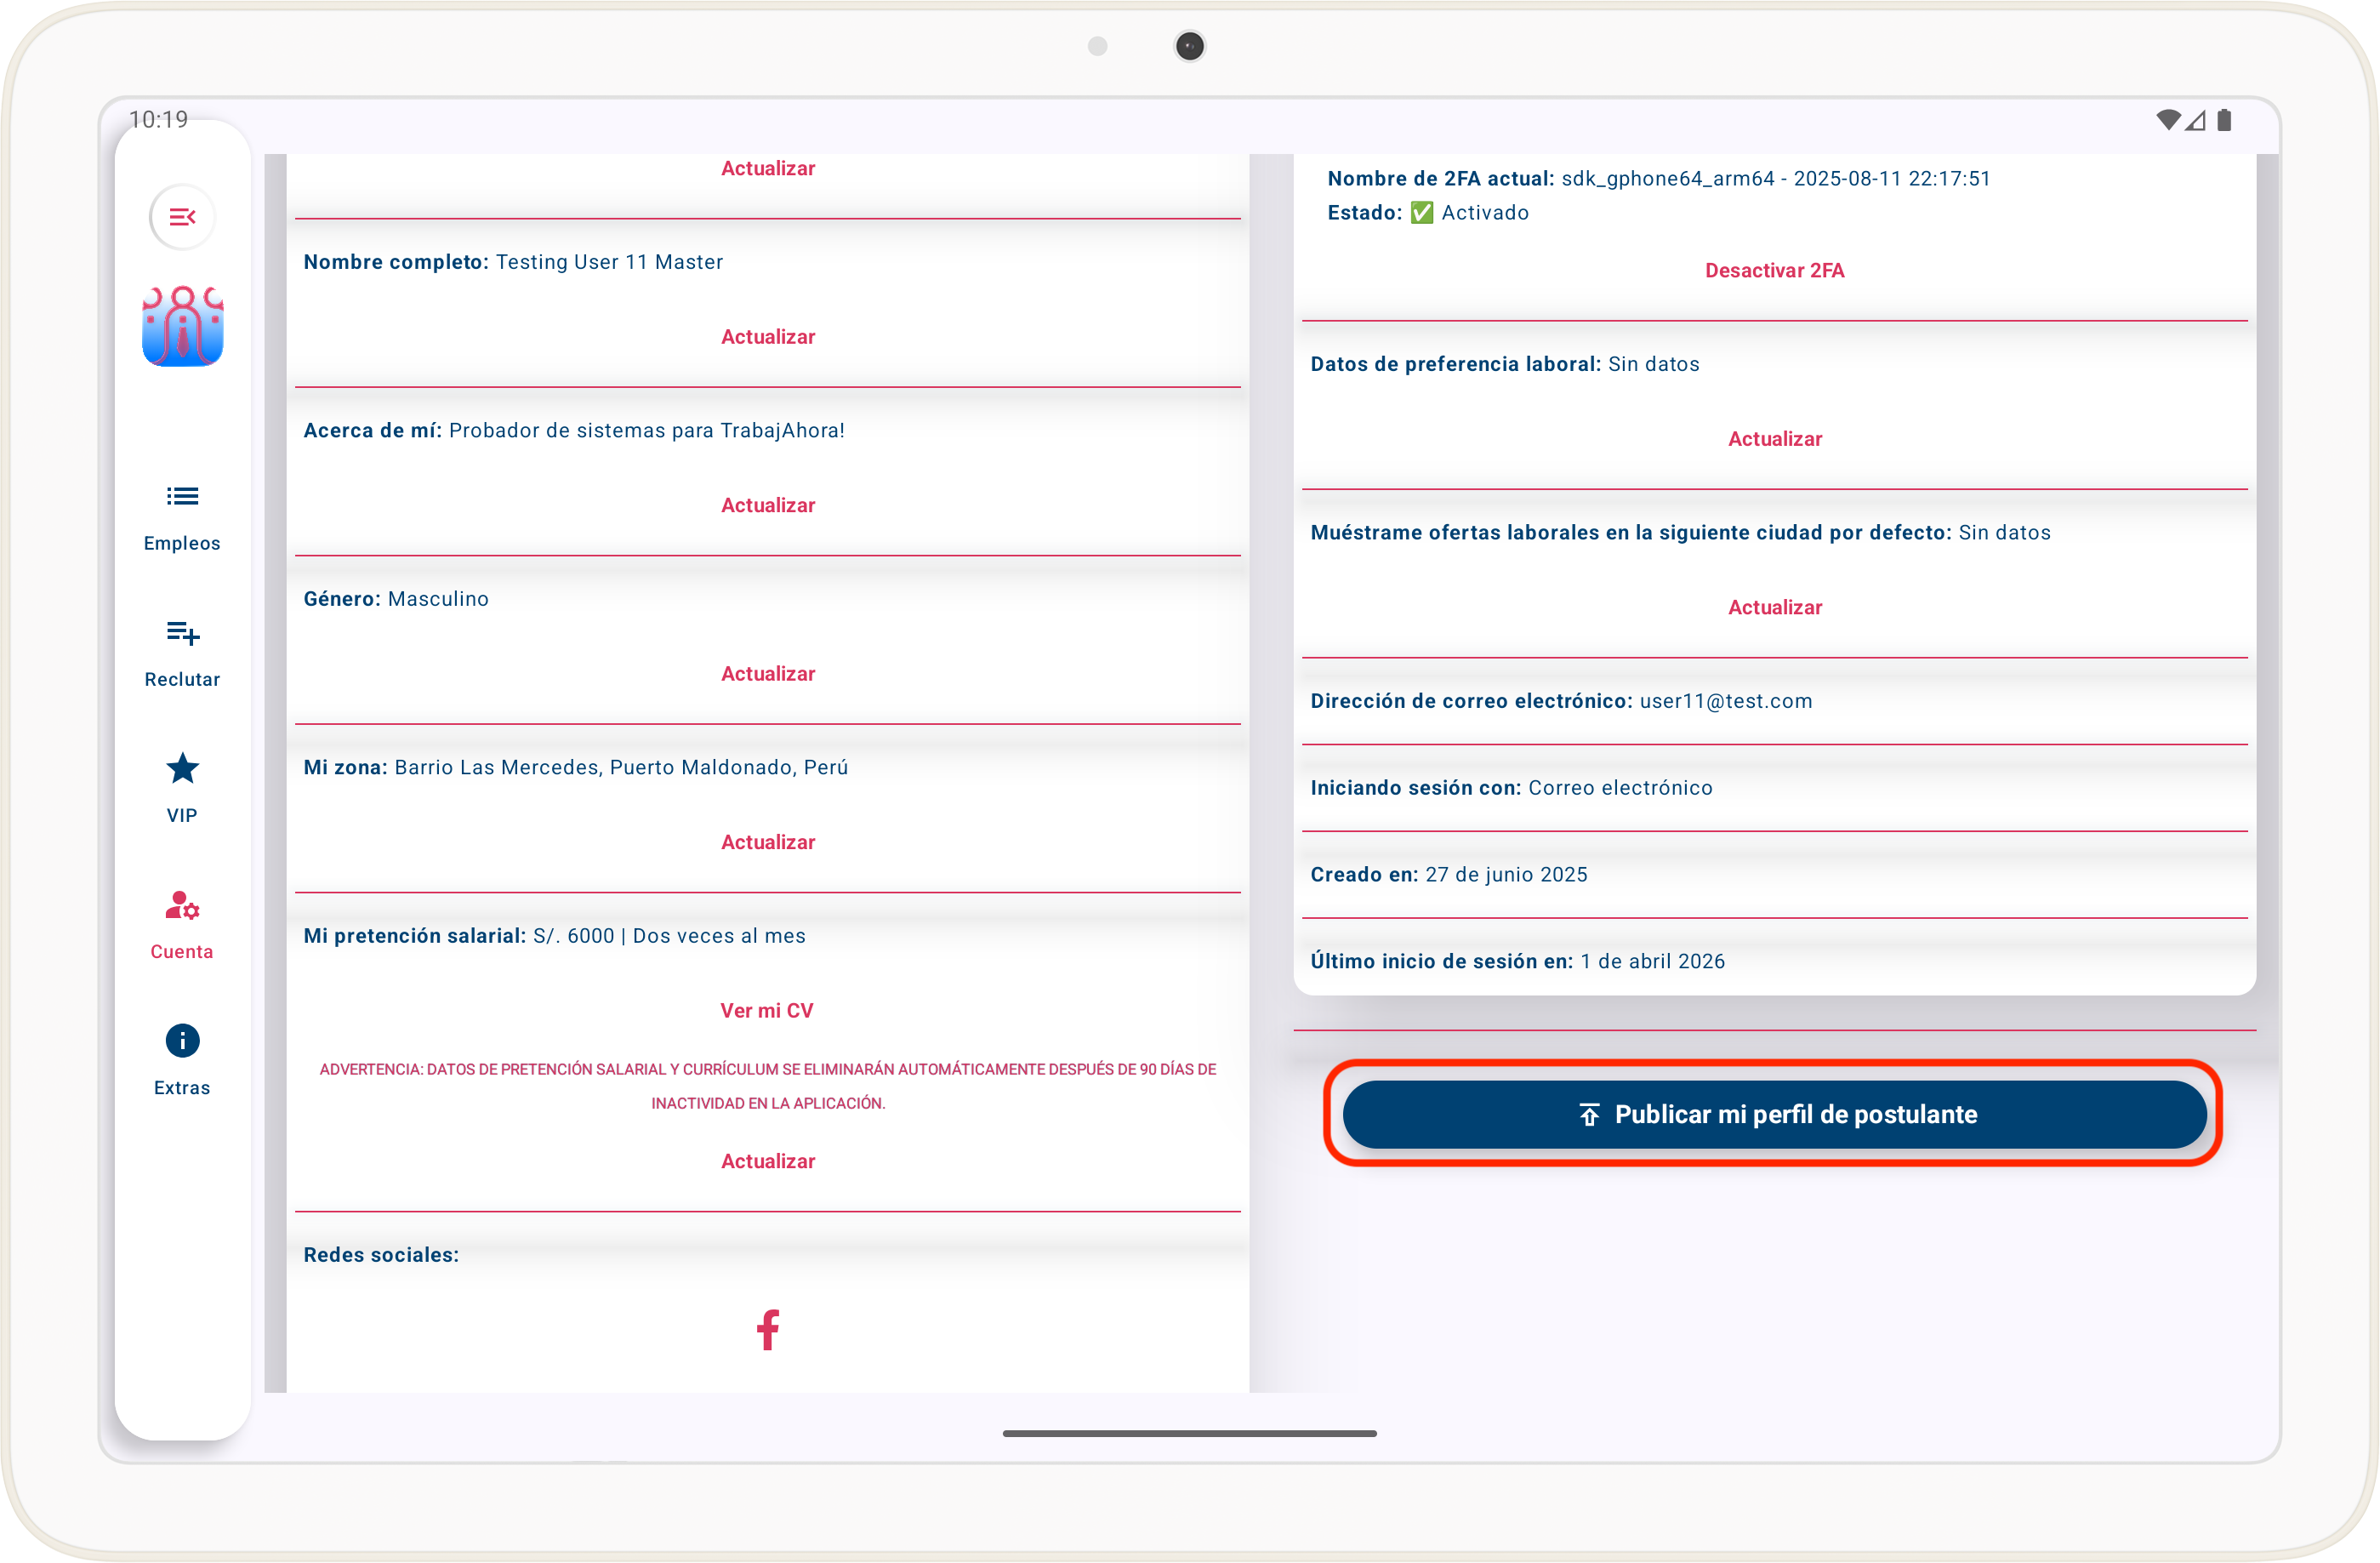Collapse the sidebar menu icon
2380x1563 pixels.
coord(182,217)
